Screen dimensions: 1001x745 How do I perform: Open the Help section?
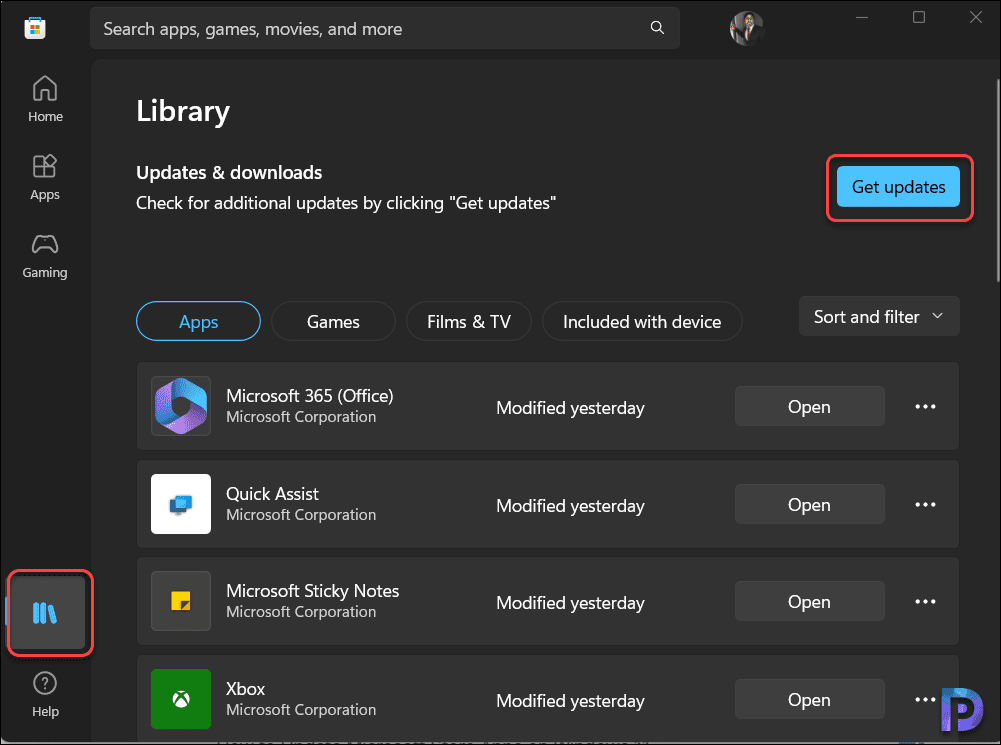click(x=45, y=693)
